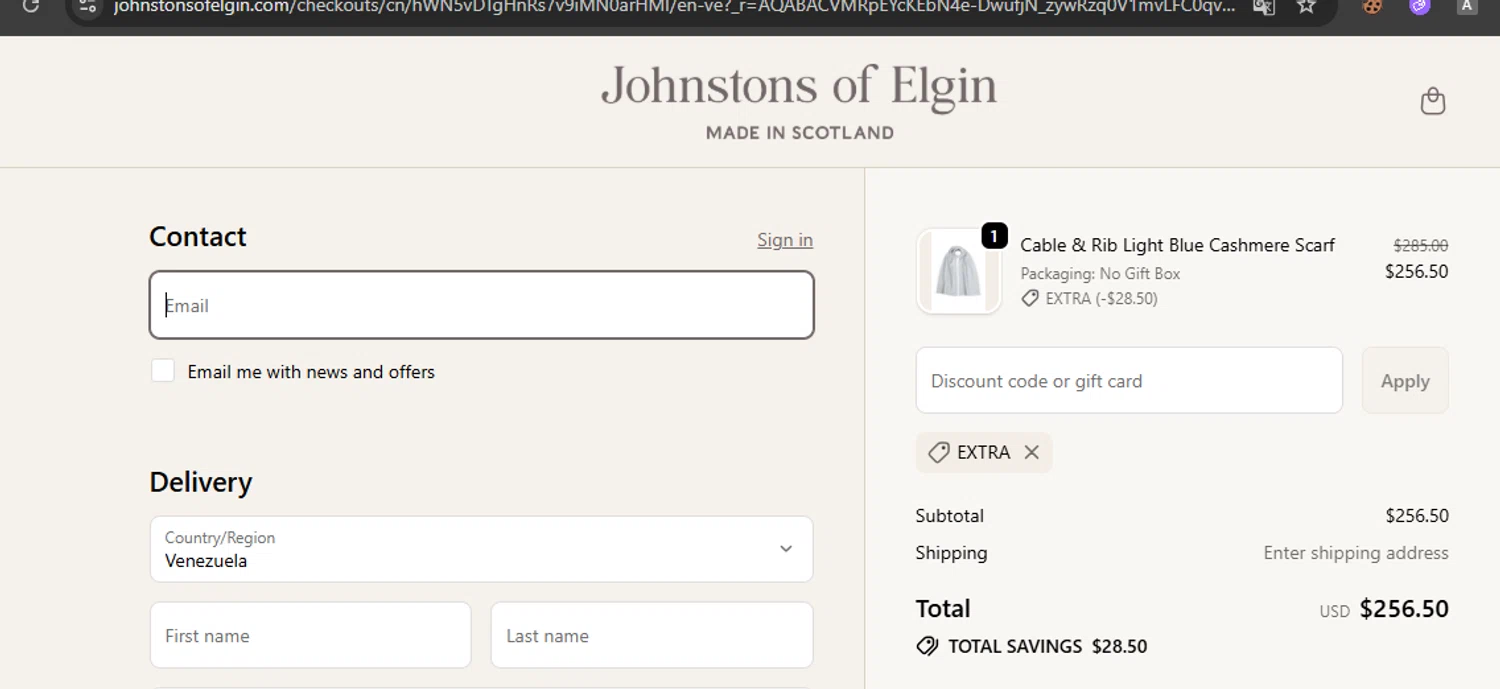Click the Discount code or gift card field
Viewport: 1500px width, 689px height.
(1129, 380)
